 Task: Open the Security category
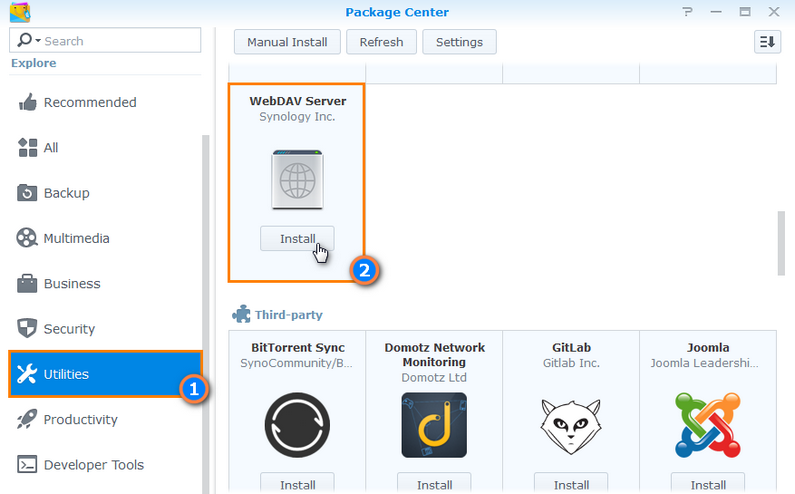69,329
